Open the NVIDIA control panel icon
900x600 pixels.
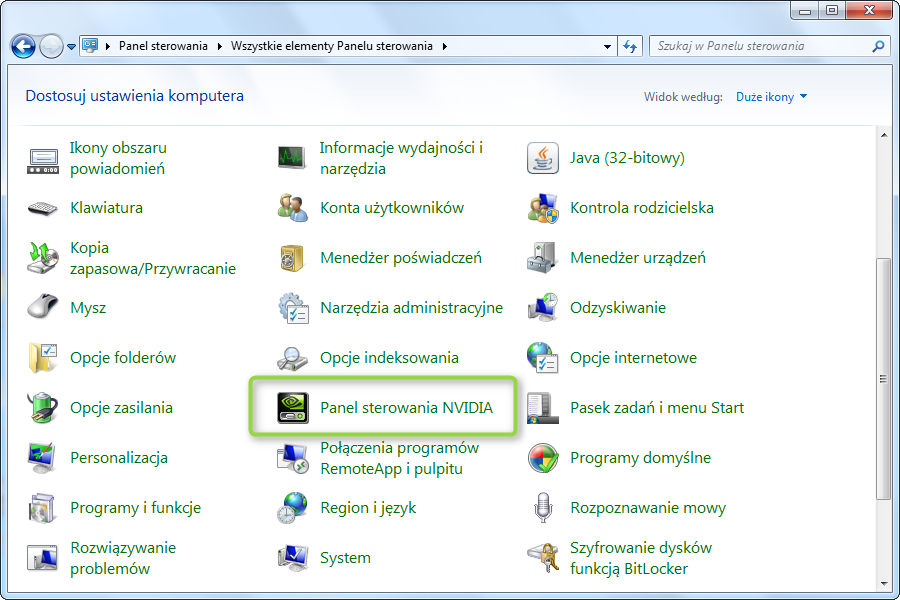tap(293, 408)
